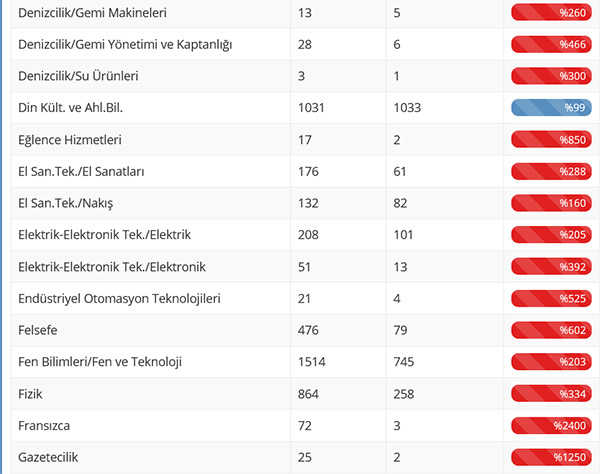Select the Fizik row label
600x474 pixels.
coord(33,394)
